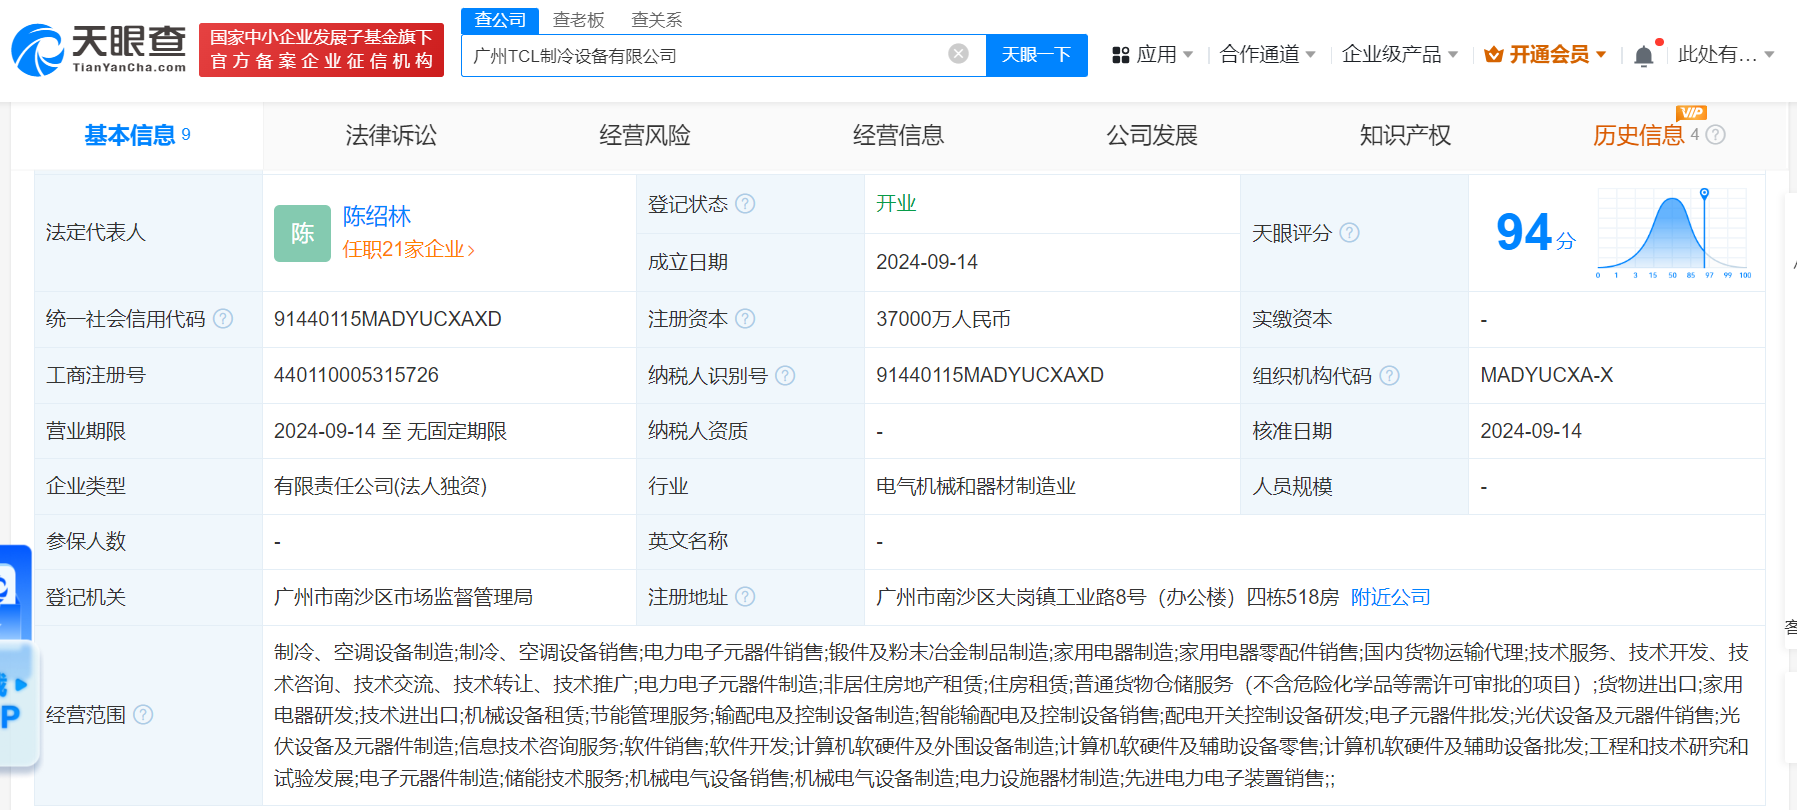Open 陈绍林 profile link
The image size is (1797, 810).
(377, 216)
